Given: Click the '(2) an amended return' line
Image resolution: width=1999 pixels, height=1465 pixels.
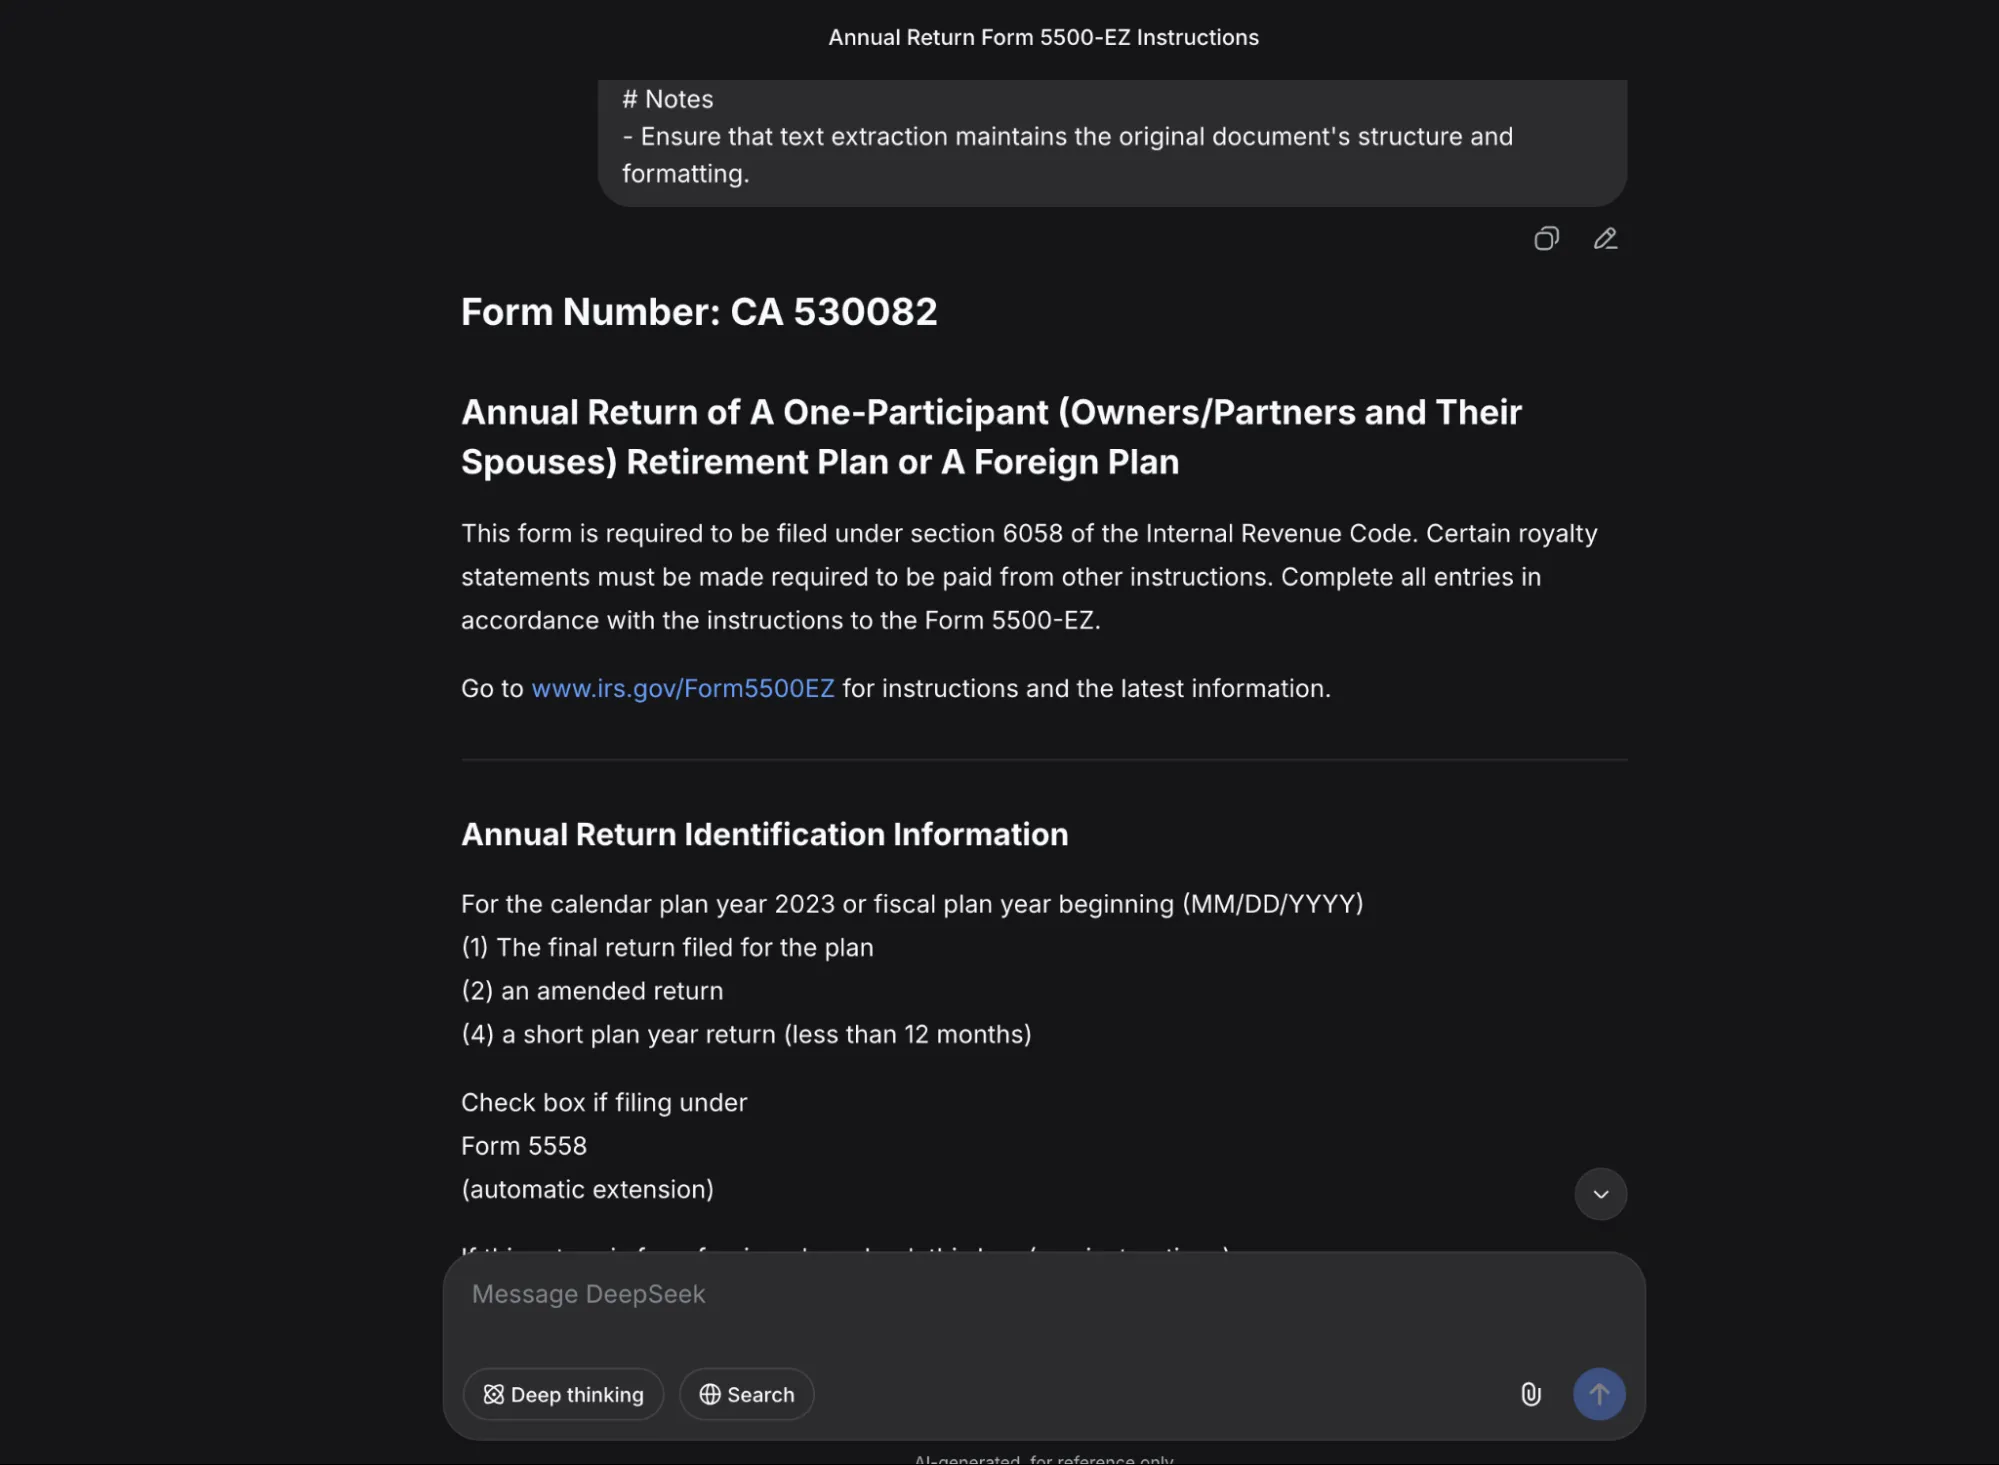Looking at the screenshot, I should 592,991.
